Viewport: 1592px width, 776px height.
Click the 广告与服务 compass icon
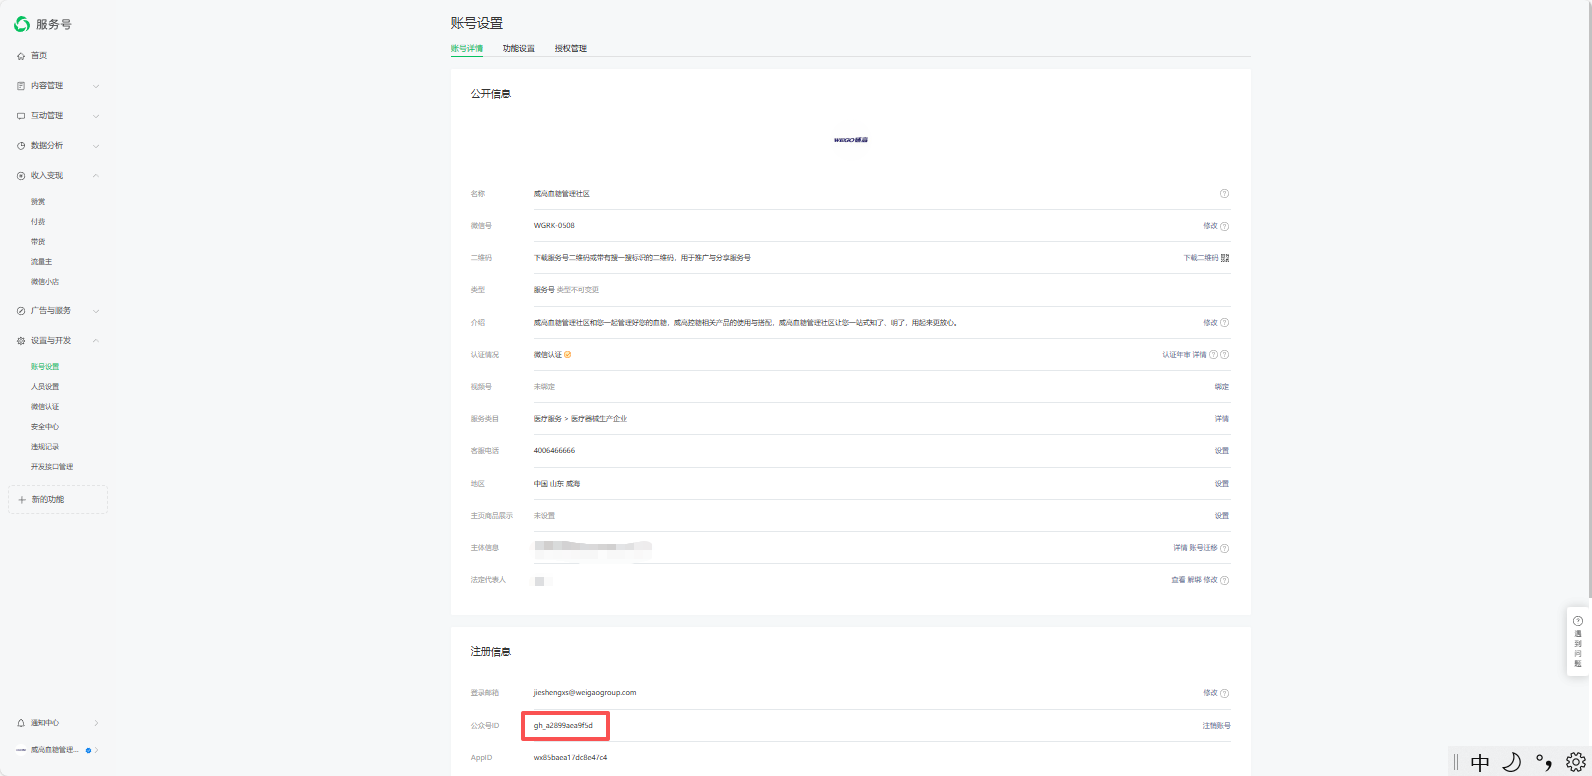tap(21, 311)
